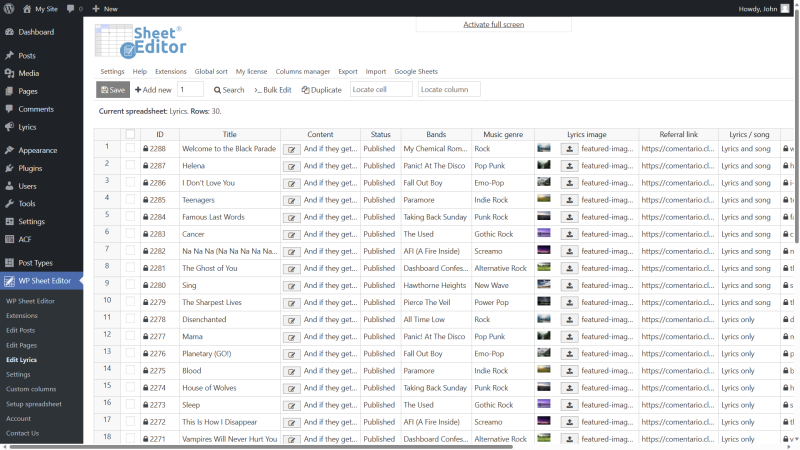The width and height of the screenshot is (800, 450).
Task: Click the Locate cell input field
Action: point(381,89)
